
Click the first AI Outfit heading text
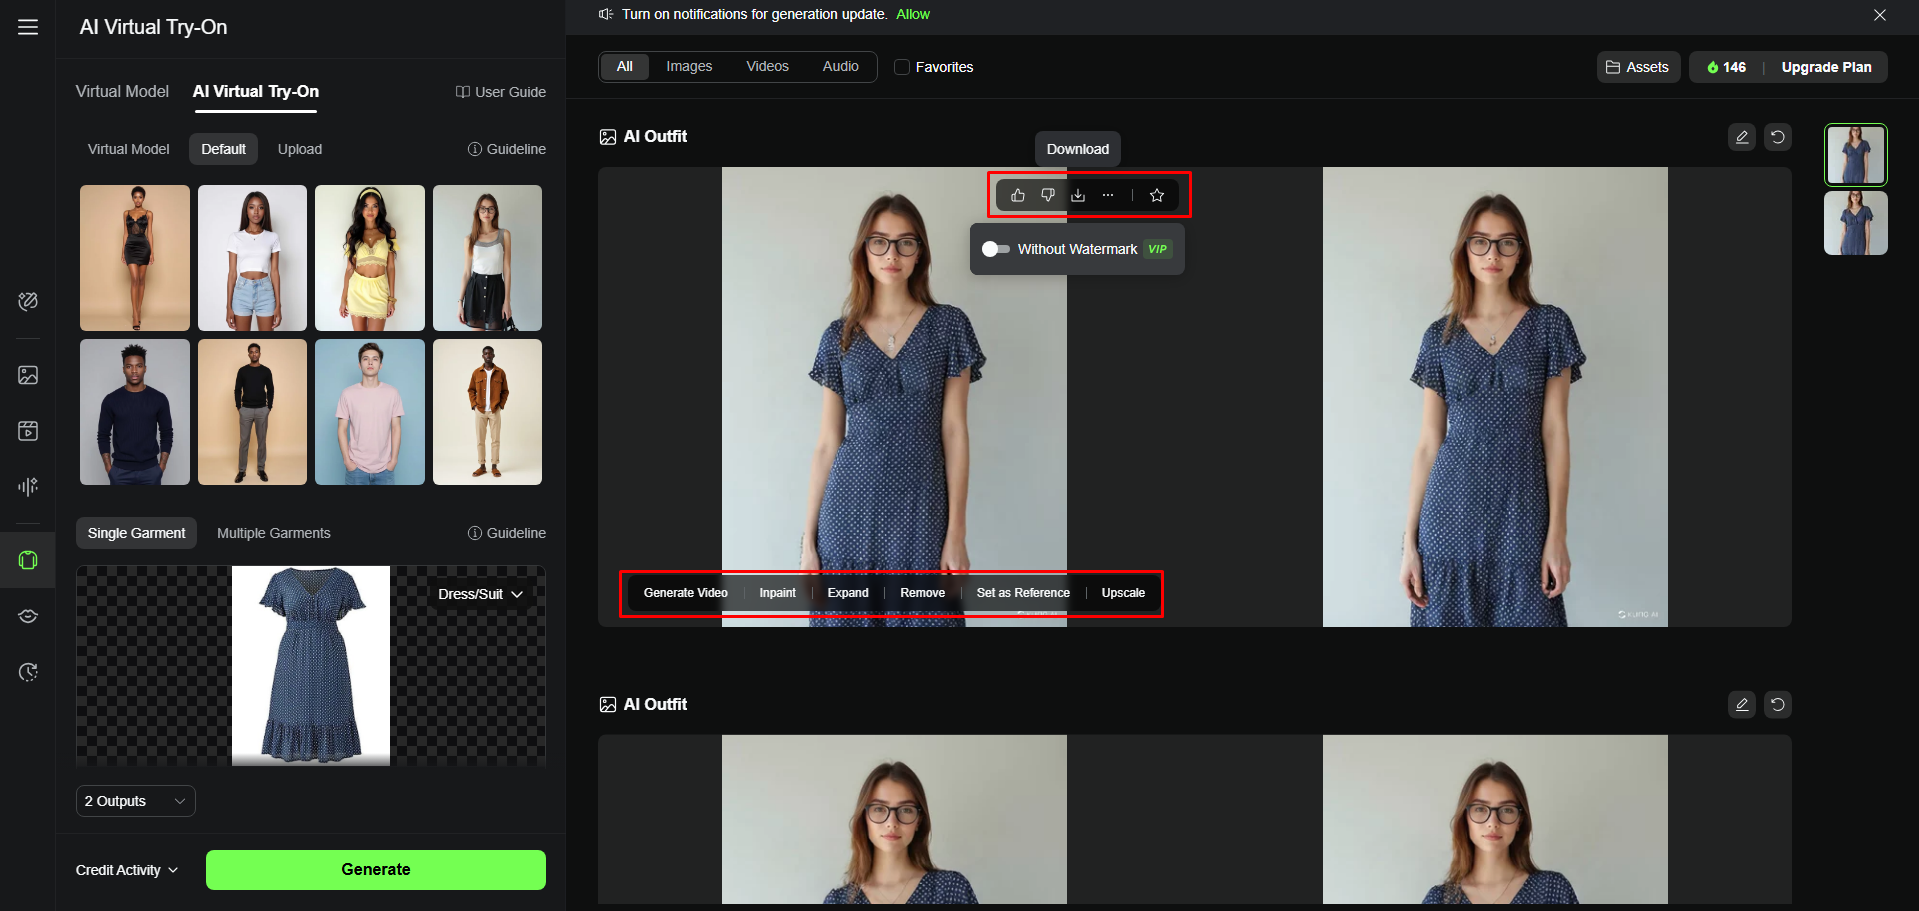[x=655, y=137]
